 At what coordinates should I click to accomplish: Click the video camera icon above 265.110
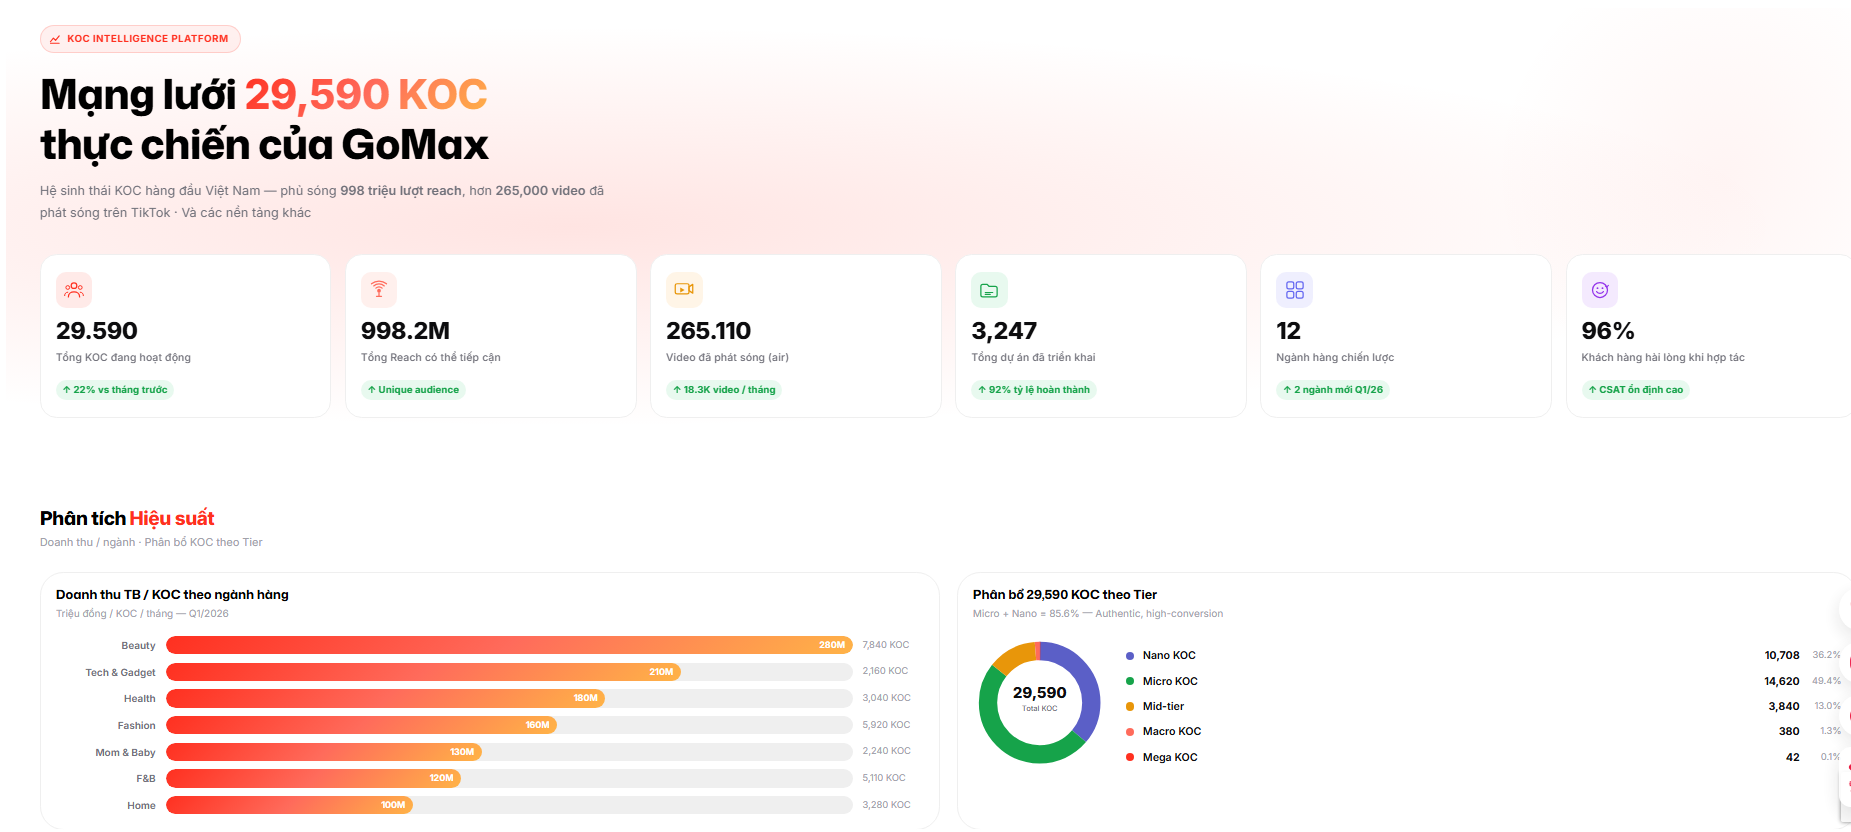tap(684, 290)
